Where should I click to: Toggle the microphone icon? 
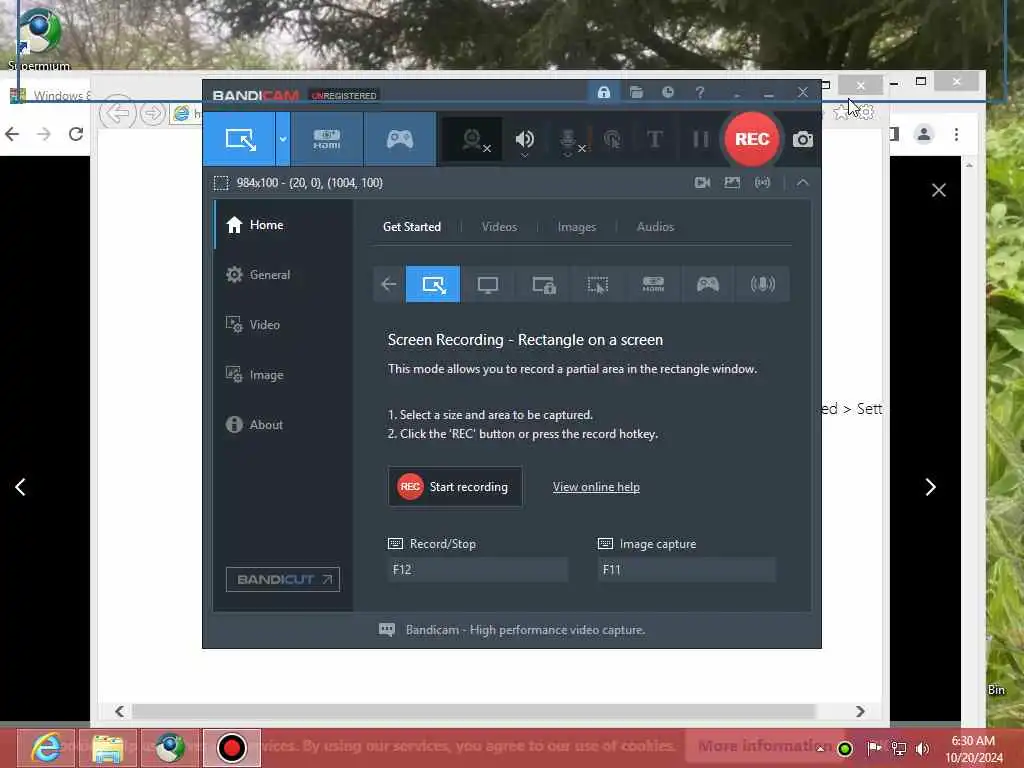567,138
